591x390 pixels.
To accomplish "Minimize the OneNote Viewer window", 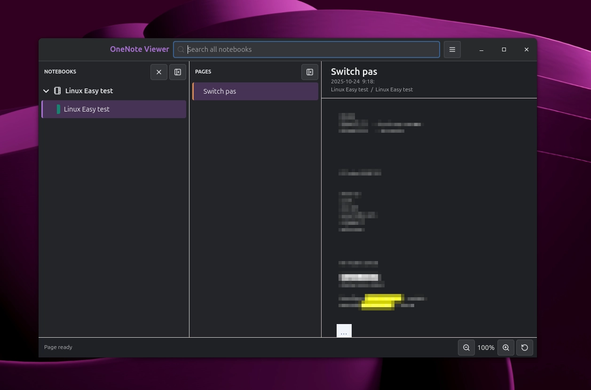I will coord(481,50).
